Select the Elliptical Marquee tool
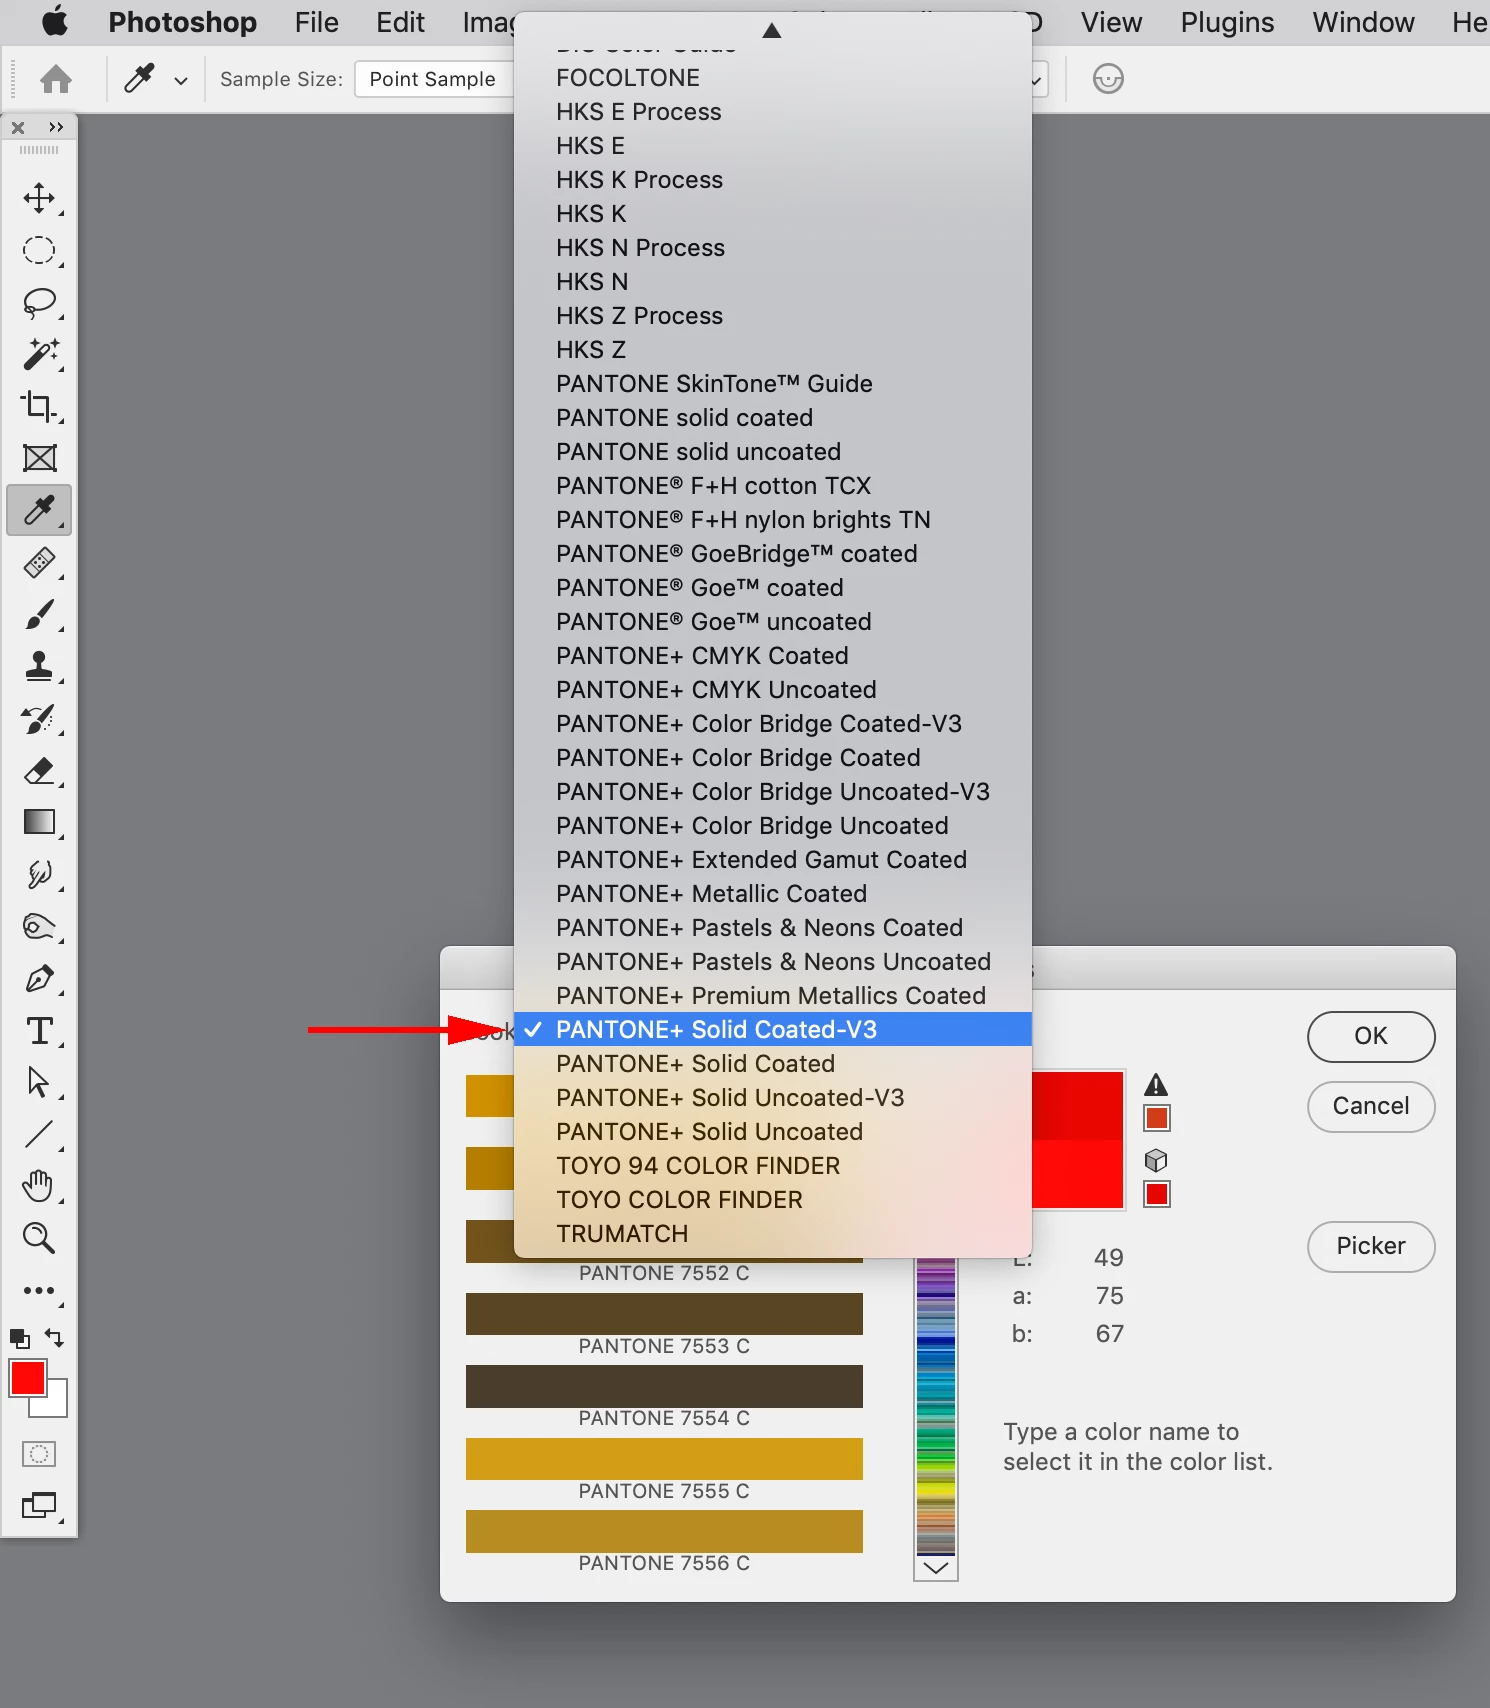The height and width of the screenshot is (1708, 1490). tap(39, 250)
